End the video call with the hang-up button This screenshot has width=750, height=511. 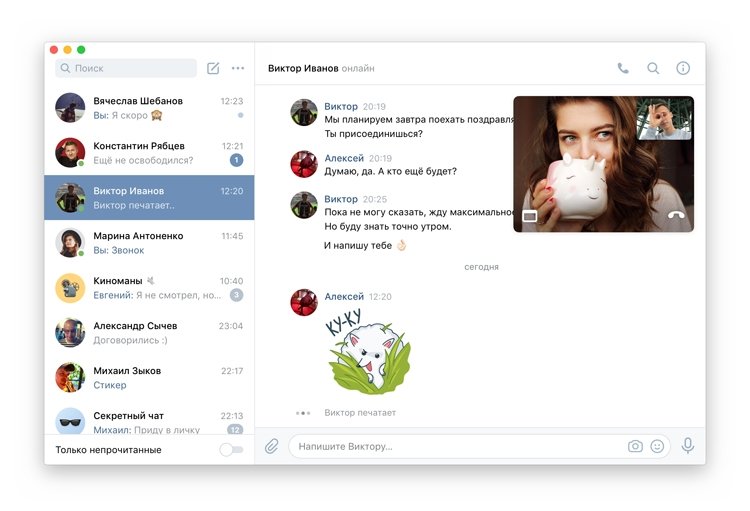point(676,216)
